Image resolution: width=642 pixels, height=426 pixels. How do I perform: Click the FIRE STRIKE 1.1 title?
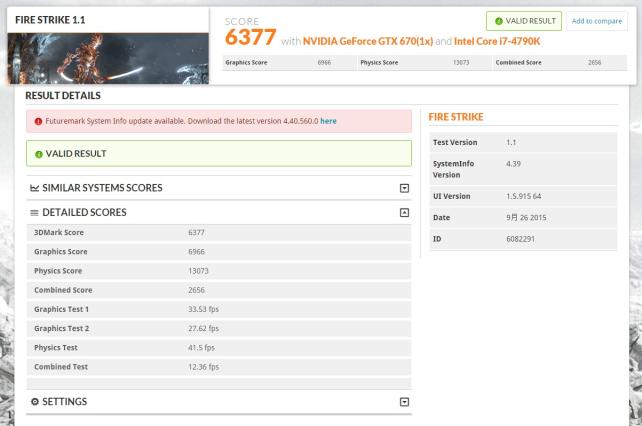click(x=50, y=20)
